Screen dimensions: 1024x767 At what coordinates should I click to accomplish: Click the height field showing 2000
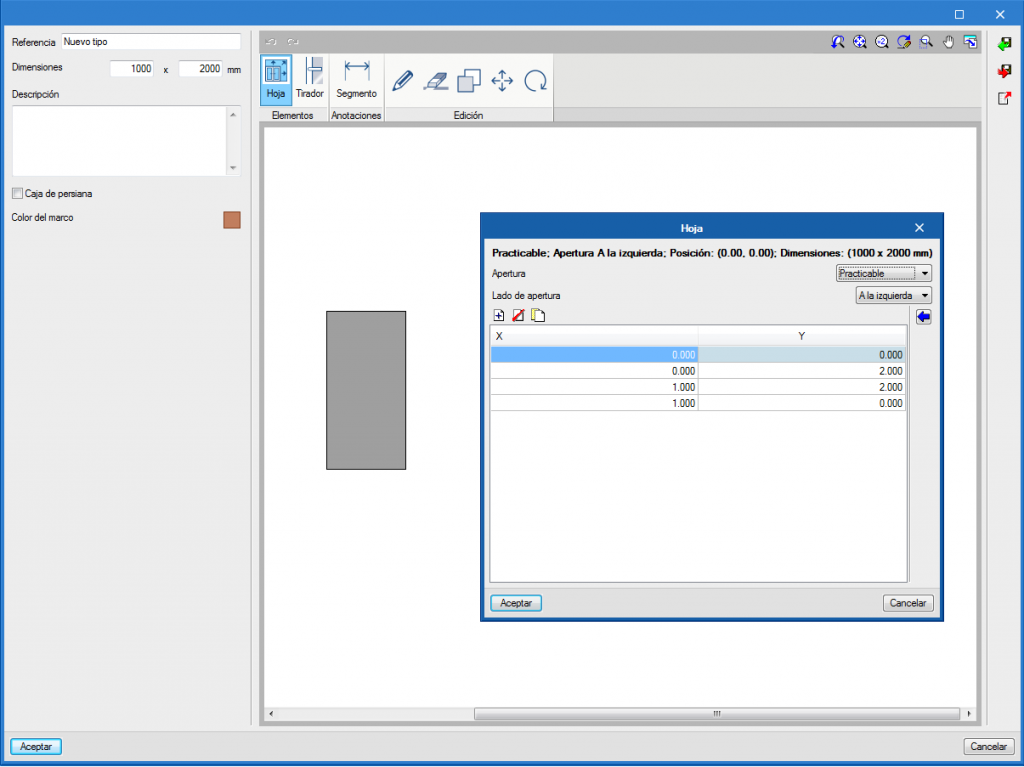[x=200, y=69]
